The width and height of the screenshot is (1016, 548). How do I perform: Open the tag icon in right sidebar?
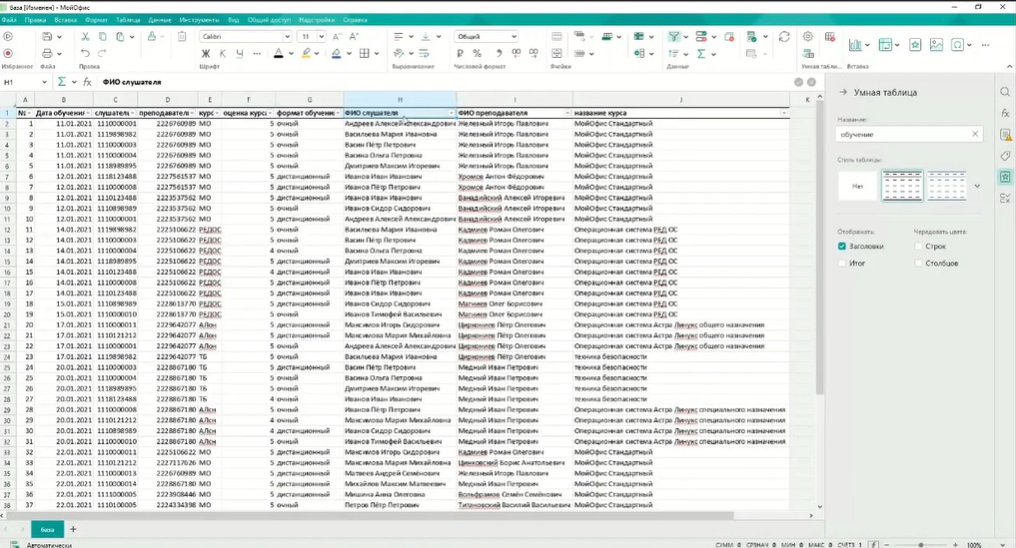(x=1005, y=156)
